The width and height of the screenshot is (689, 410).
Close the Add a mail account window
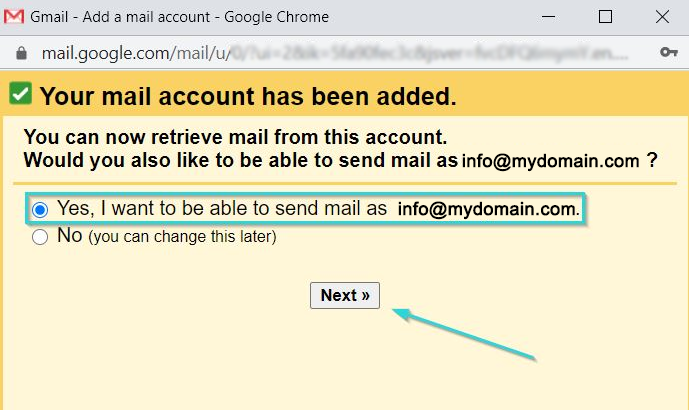pyautogui.click(x=660, y=17)
